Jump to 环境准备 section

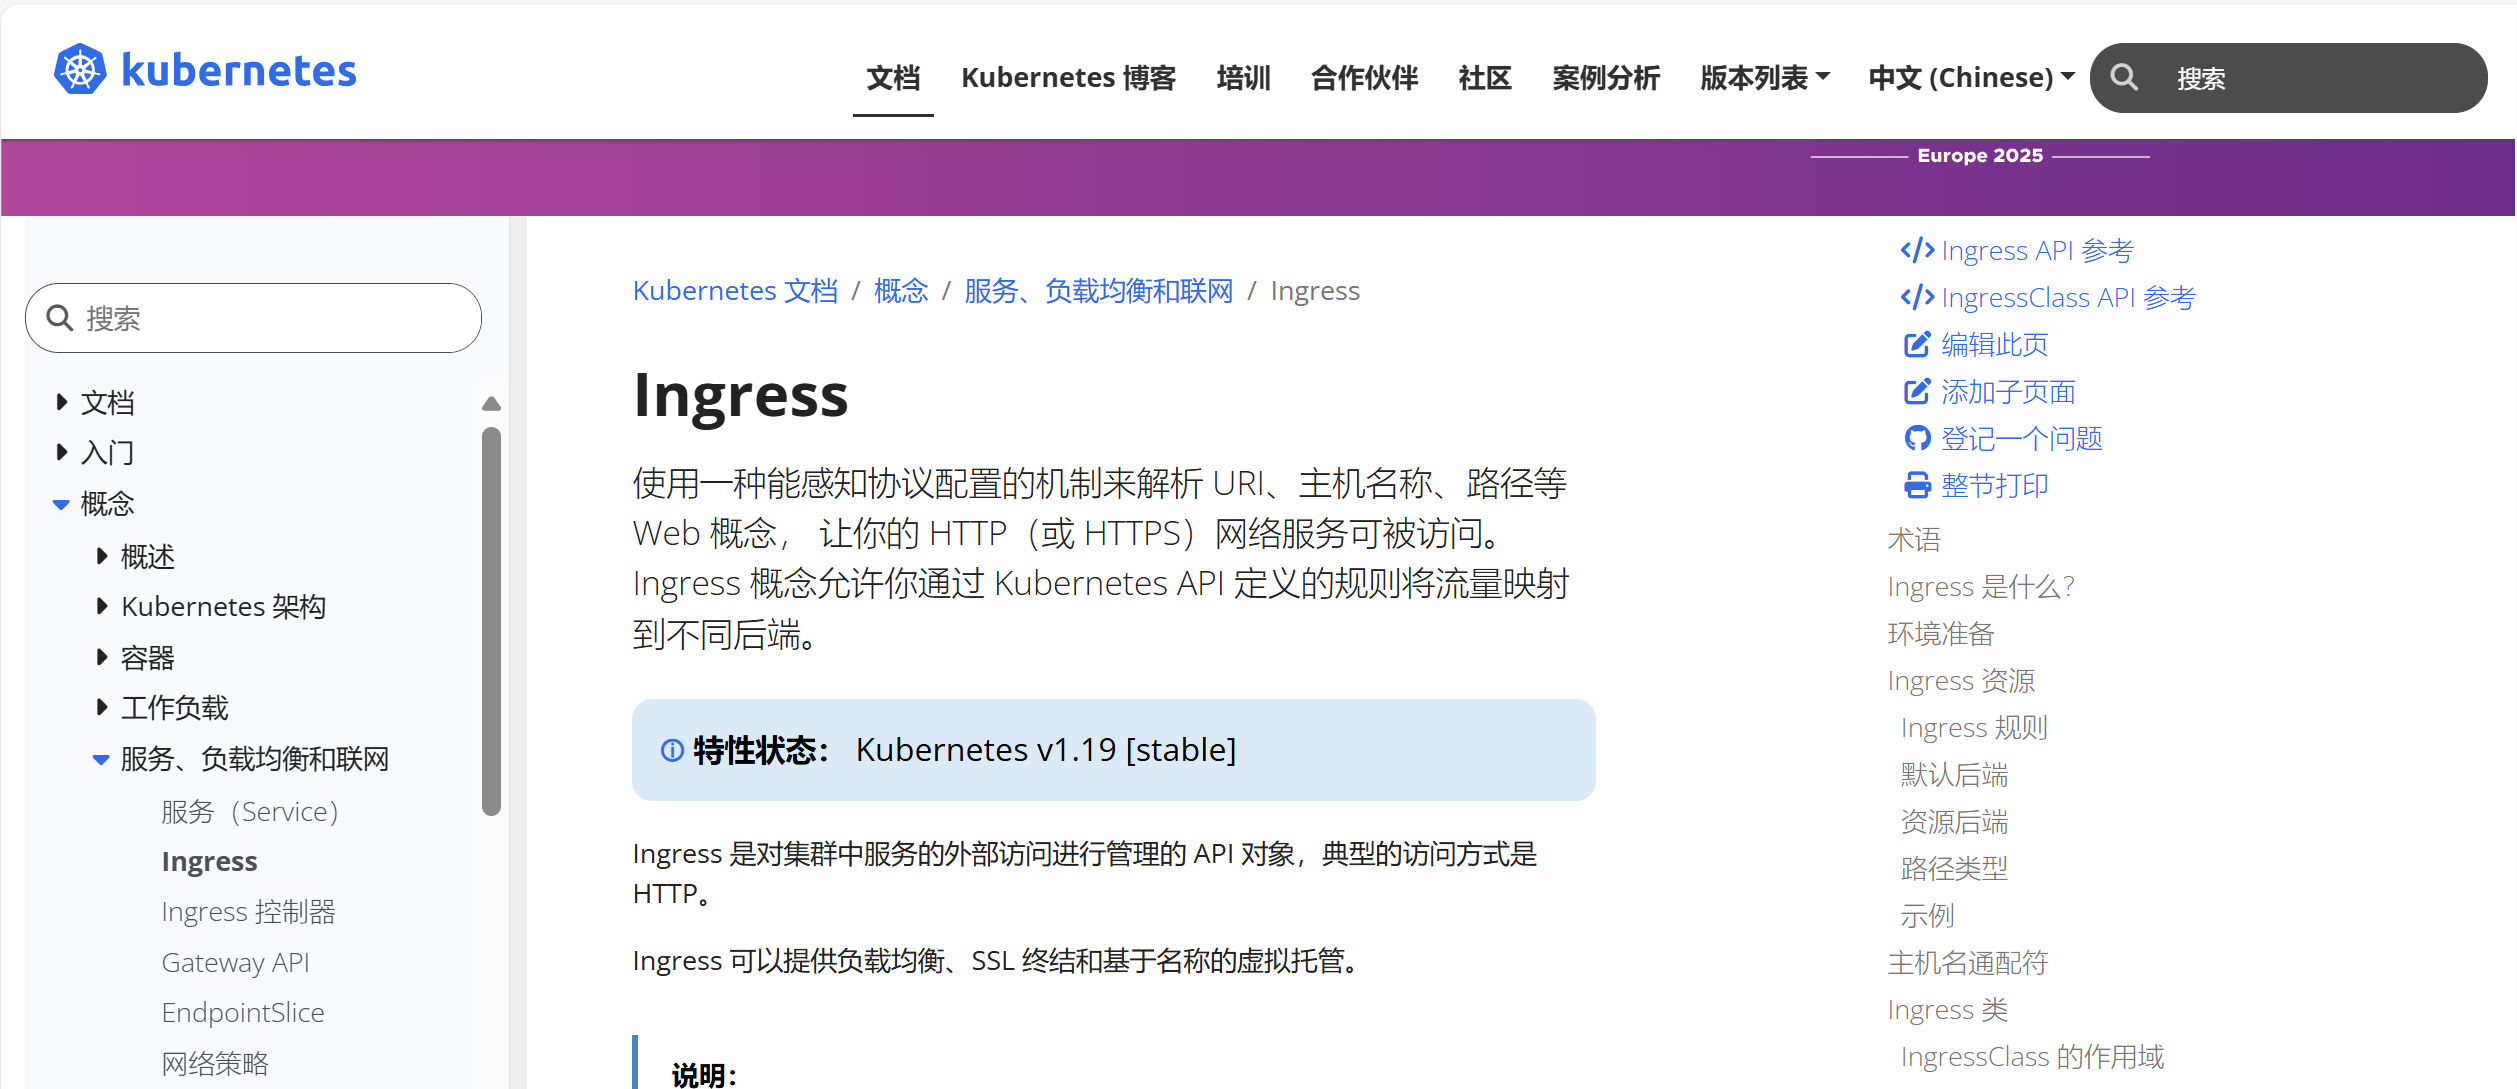point(1941,633)
